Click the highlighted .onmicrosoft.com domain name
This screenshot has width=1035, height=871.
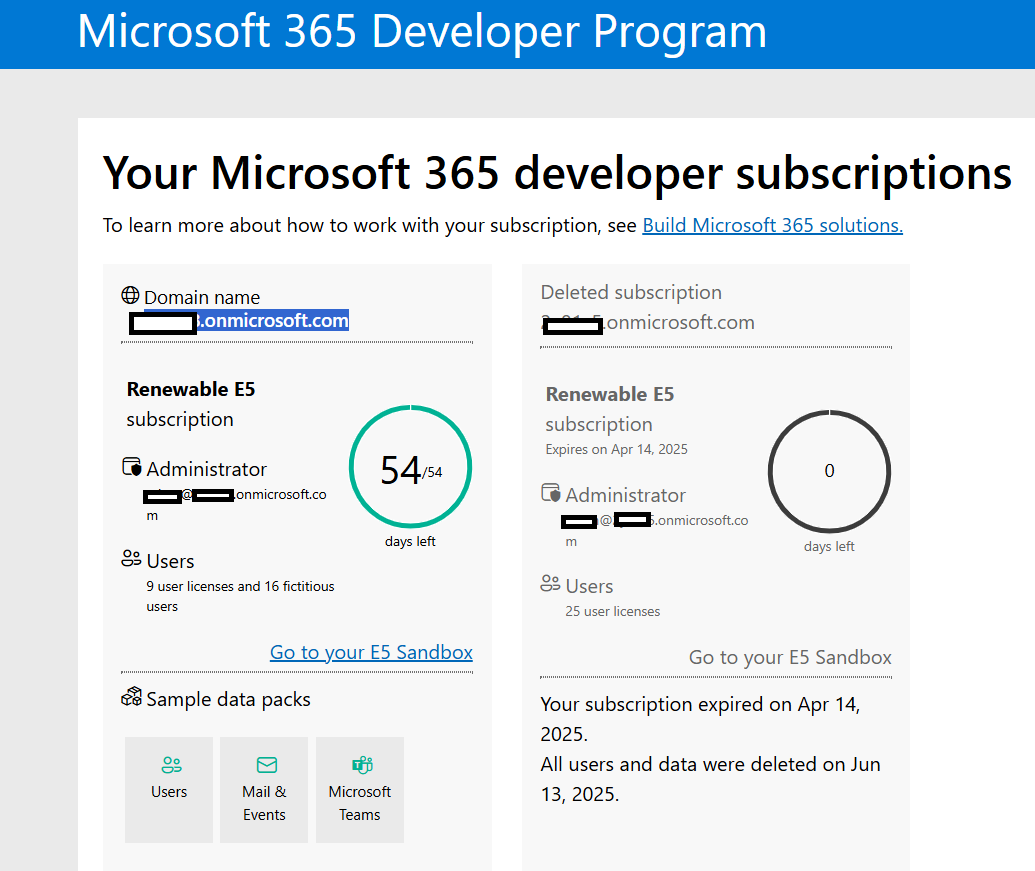coord(246,321)
